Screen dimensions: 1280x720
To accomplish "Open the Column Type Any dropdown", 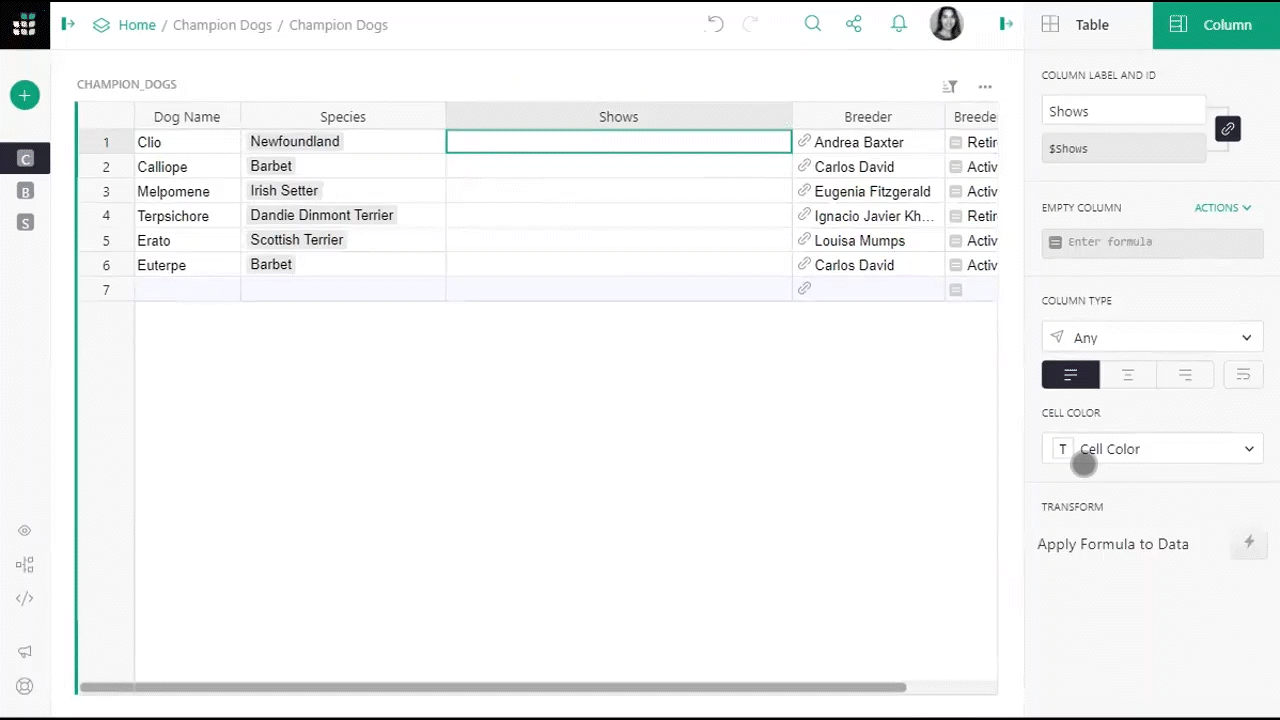I will coord(1151,337).
